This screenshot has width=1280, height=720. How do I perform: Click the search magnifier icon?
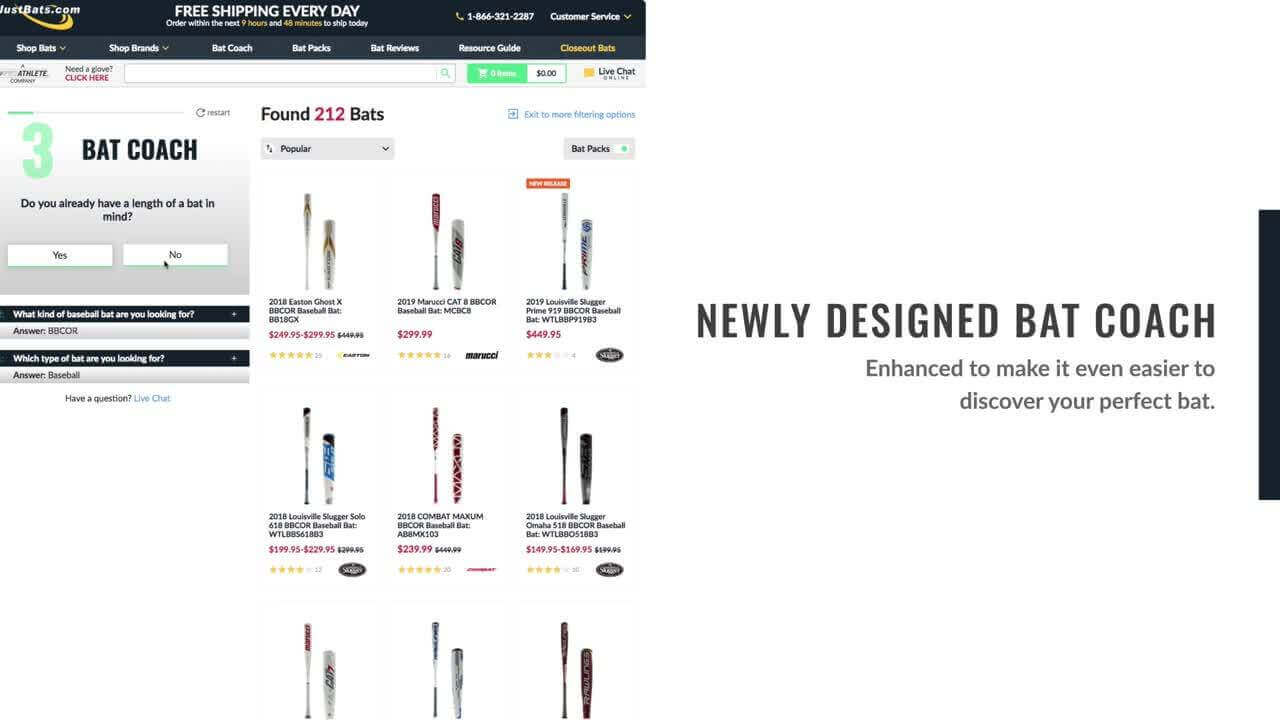click(445, 73)
